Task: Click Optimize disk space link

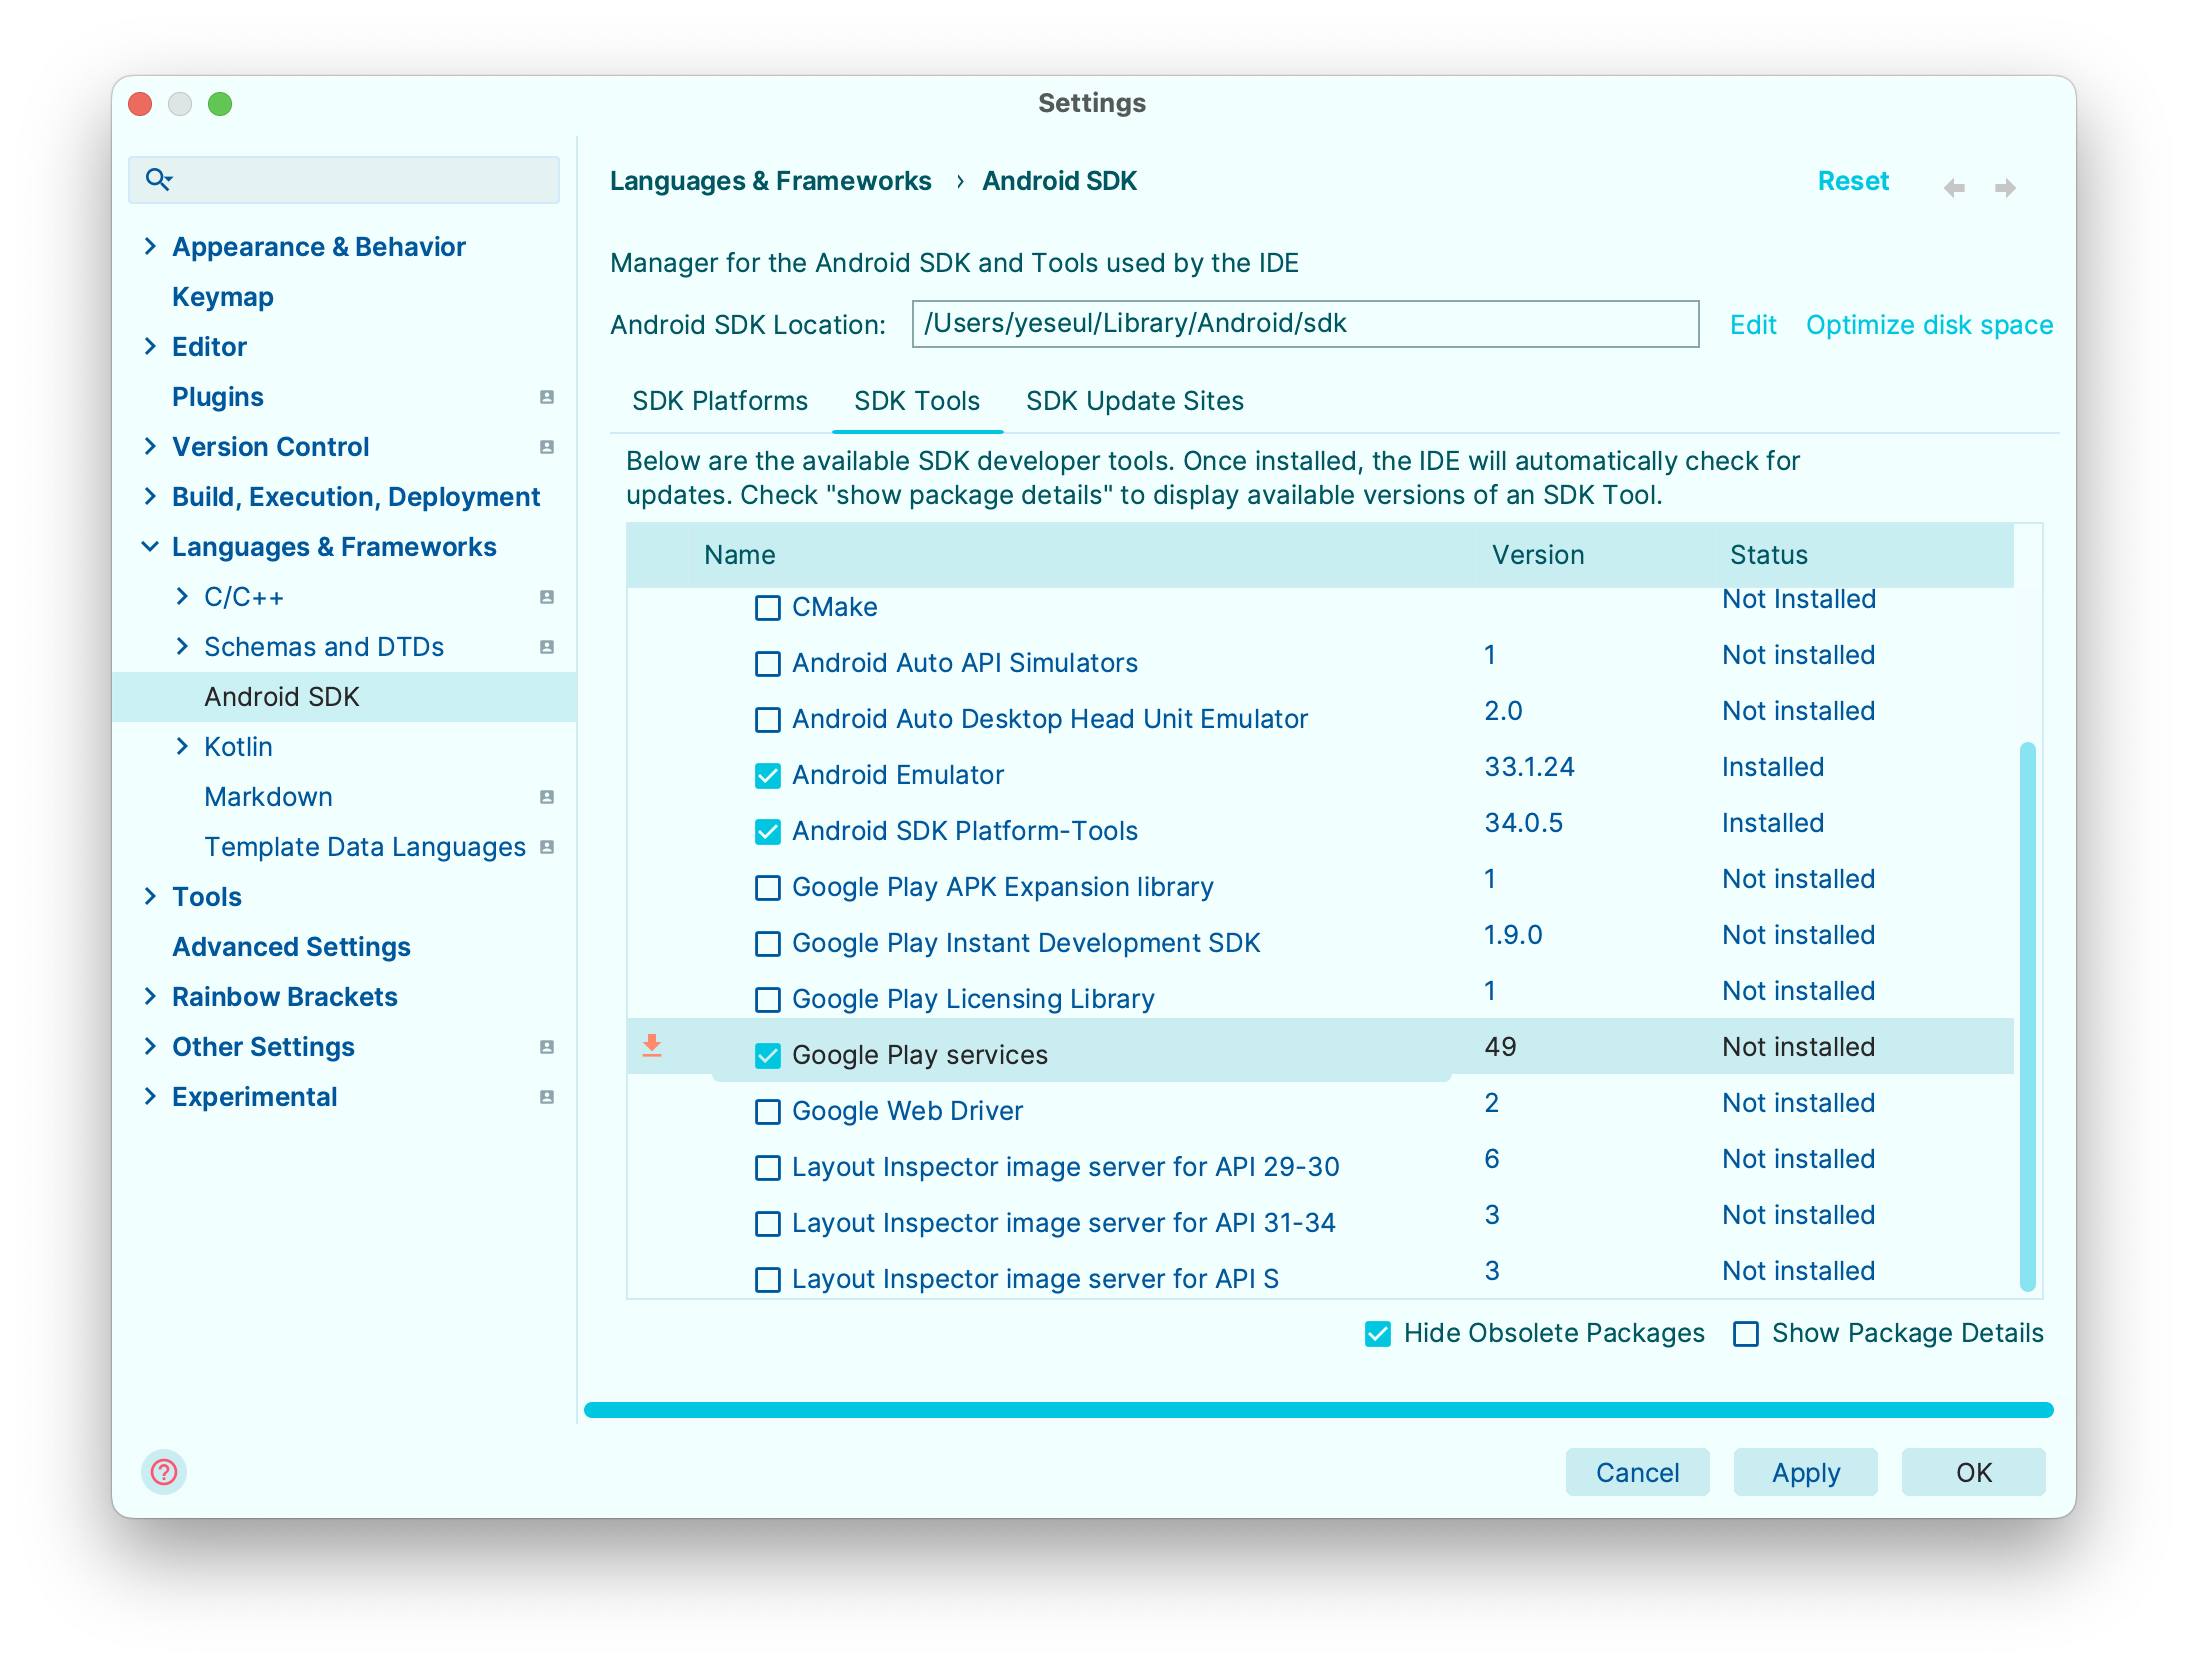Action: pos(1929,325)
